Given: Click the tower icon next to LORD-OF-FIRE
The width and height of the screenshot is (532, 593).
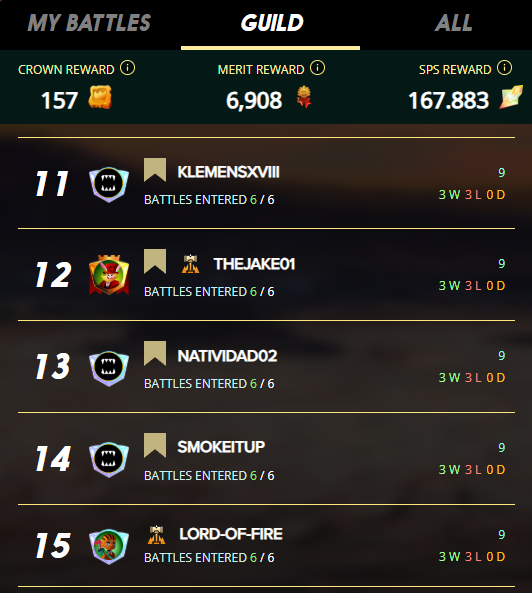Looking at the screenshot, I should [157, 535].
